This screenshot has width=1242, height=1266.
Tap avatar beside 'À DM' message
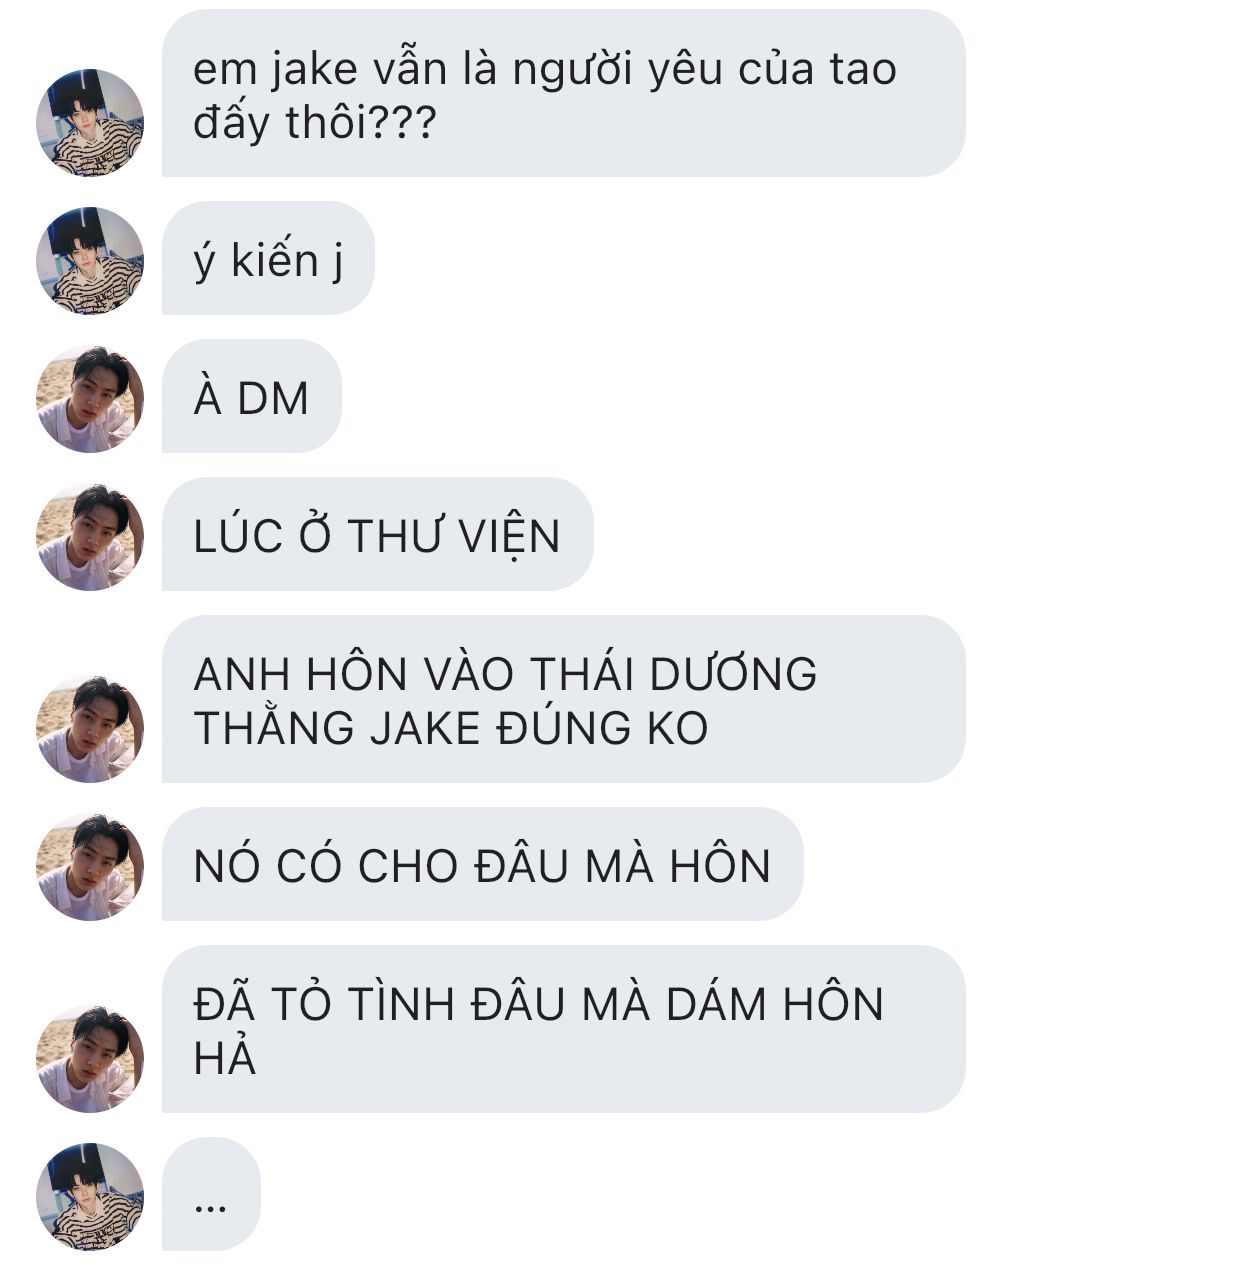pos(90,399)
